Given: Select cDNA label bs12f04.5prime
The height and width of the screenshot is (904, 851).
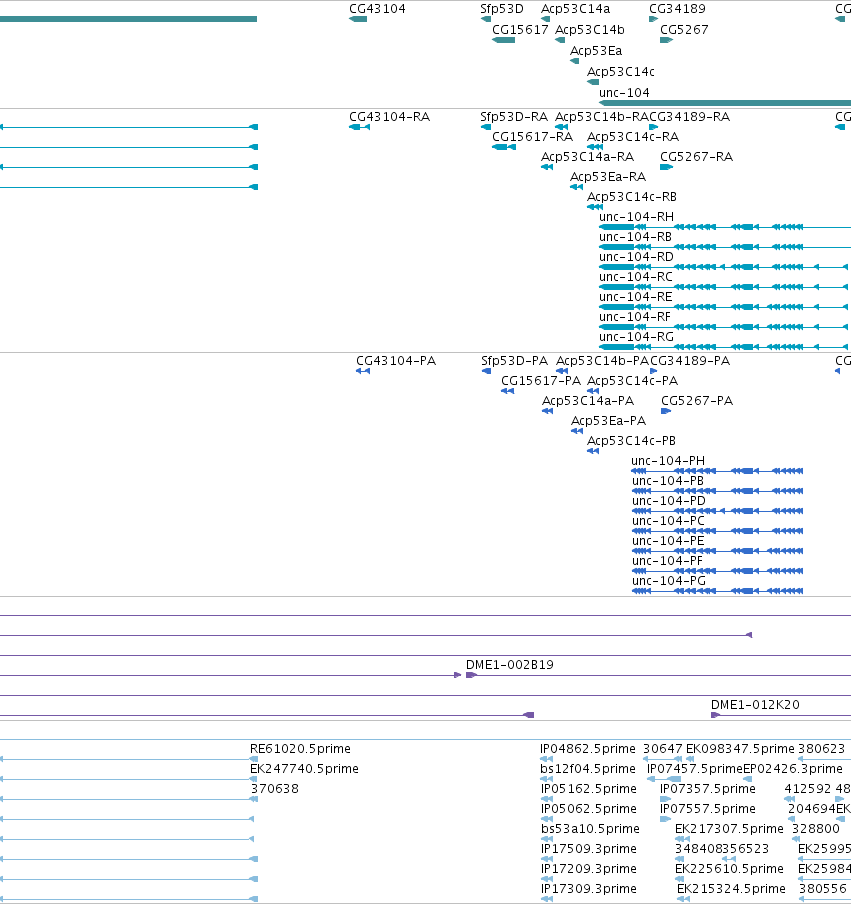Looking at the screenshot, I should pos(588,769).
